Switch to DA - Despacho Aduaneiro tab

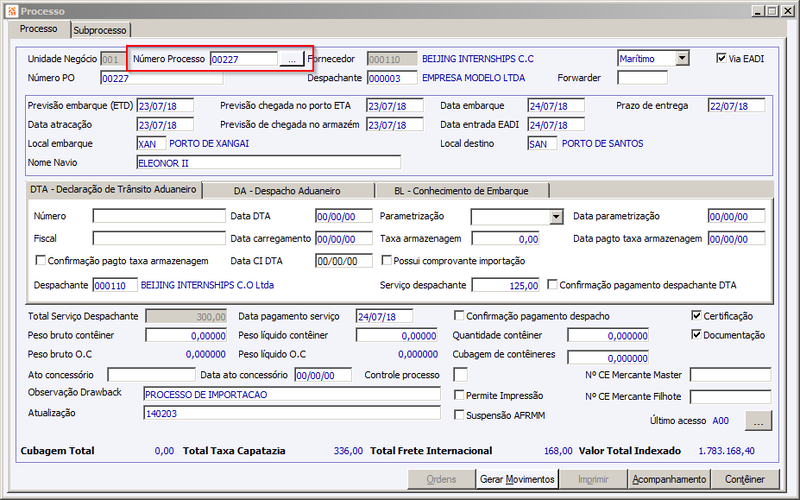pos(287,191)
